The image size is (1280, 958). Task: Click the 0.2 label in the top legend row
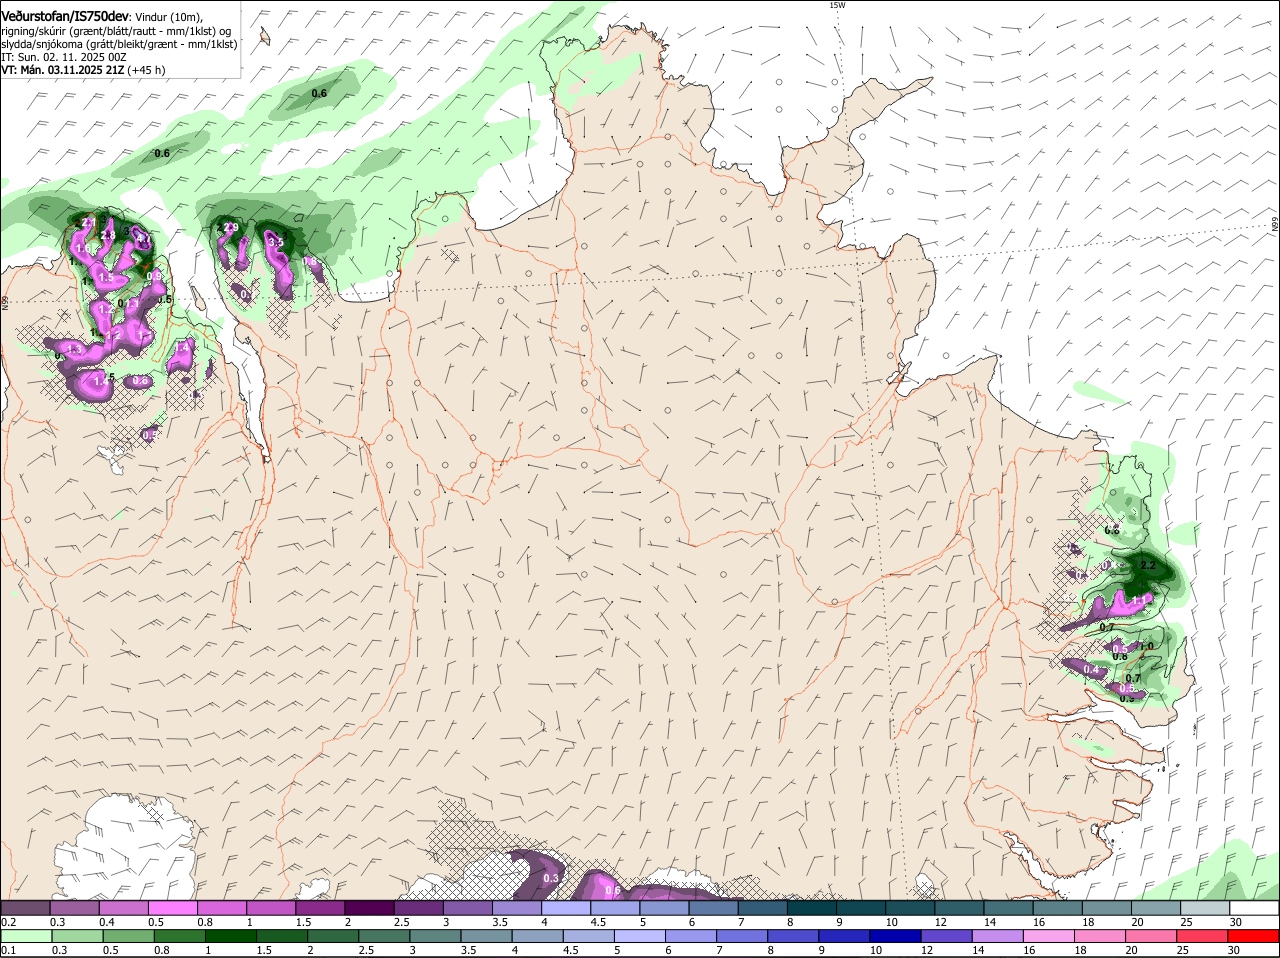tap(8, 921)
